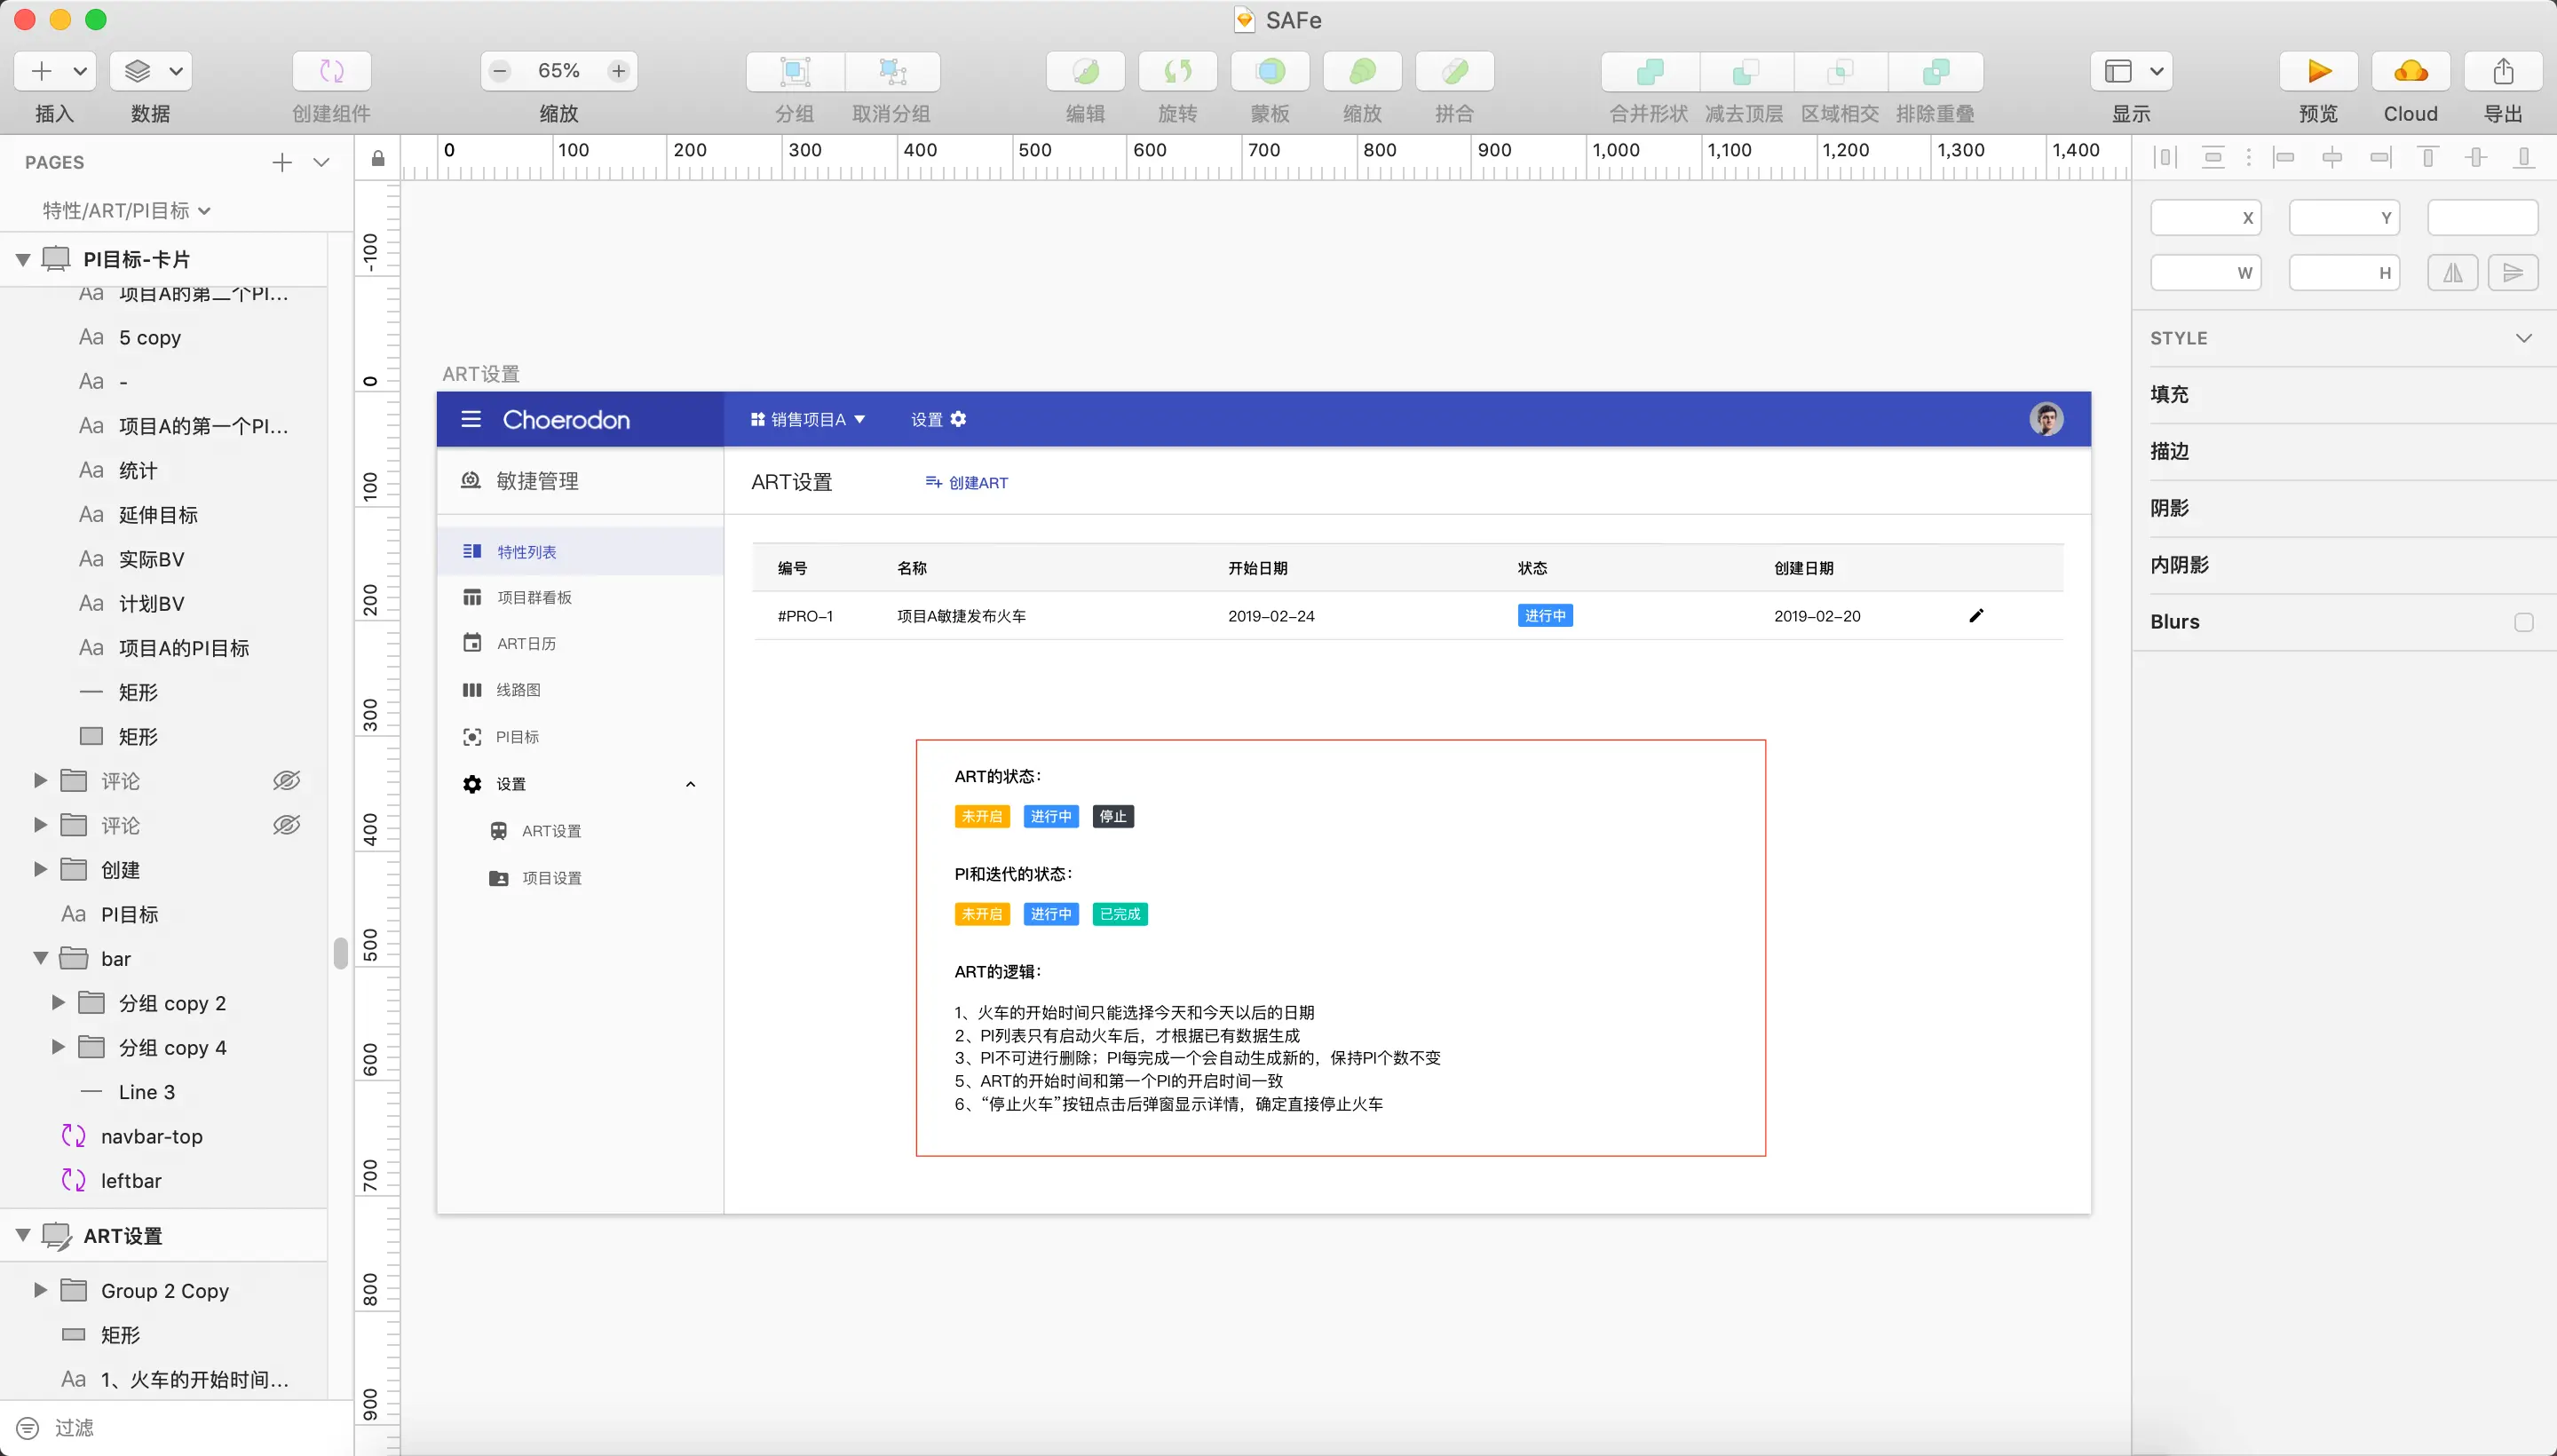The image size is (2557, 1456).
Task: Show the first hidden 评论 layer
Action: click(286, 781)
